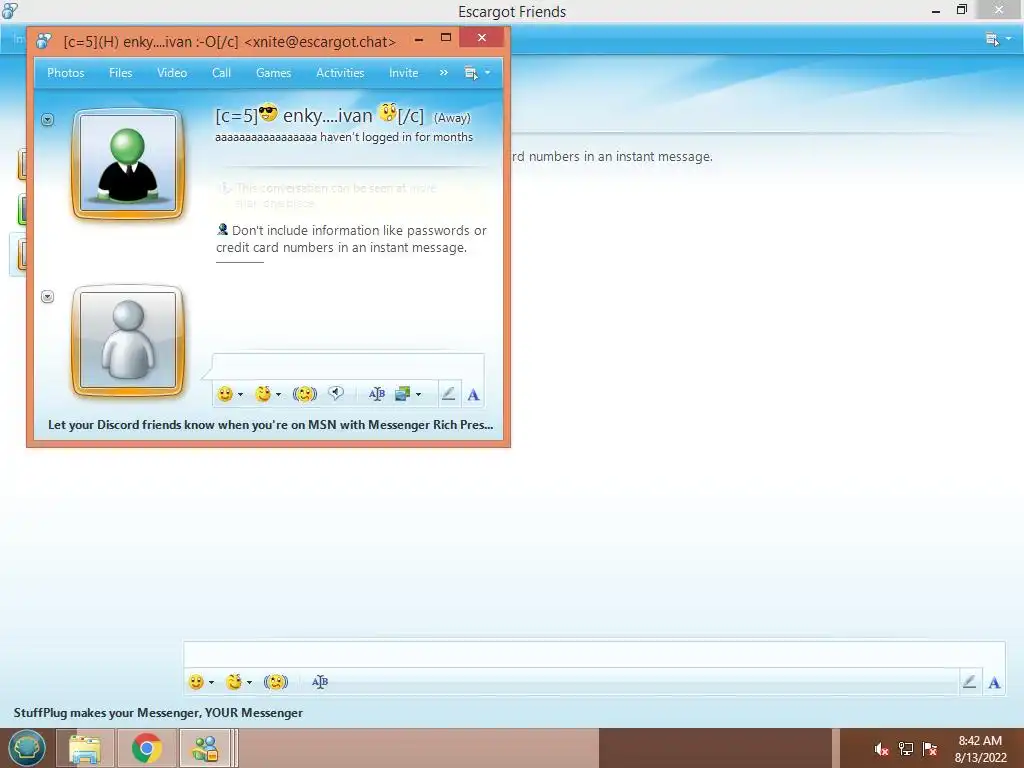The width and height of the screenshot is (1024, 768).
Task: Open emoticon dropdown in Escargot Friends window
Action: tap(212, 682)
